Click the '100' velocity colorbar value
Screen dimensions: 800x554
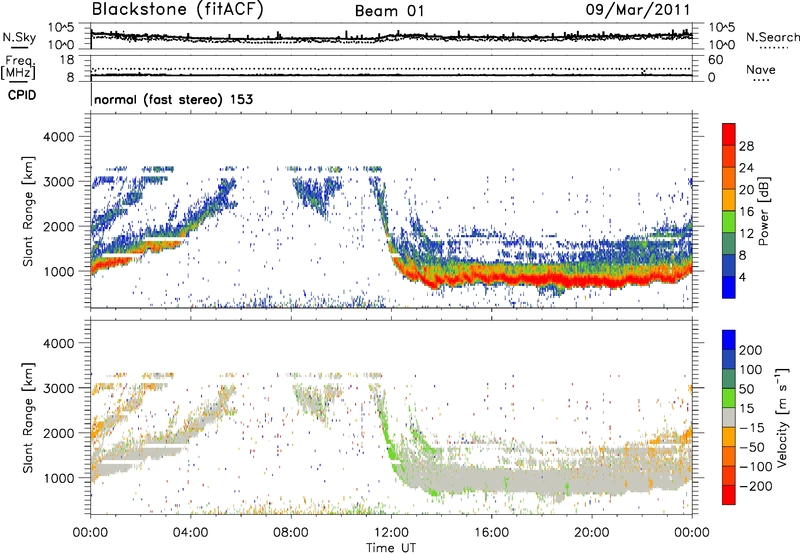tap(751, 369)
